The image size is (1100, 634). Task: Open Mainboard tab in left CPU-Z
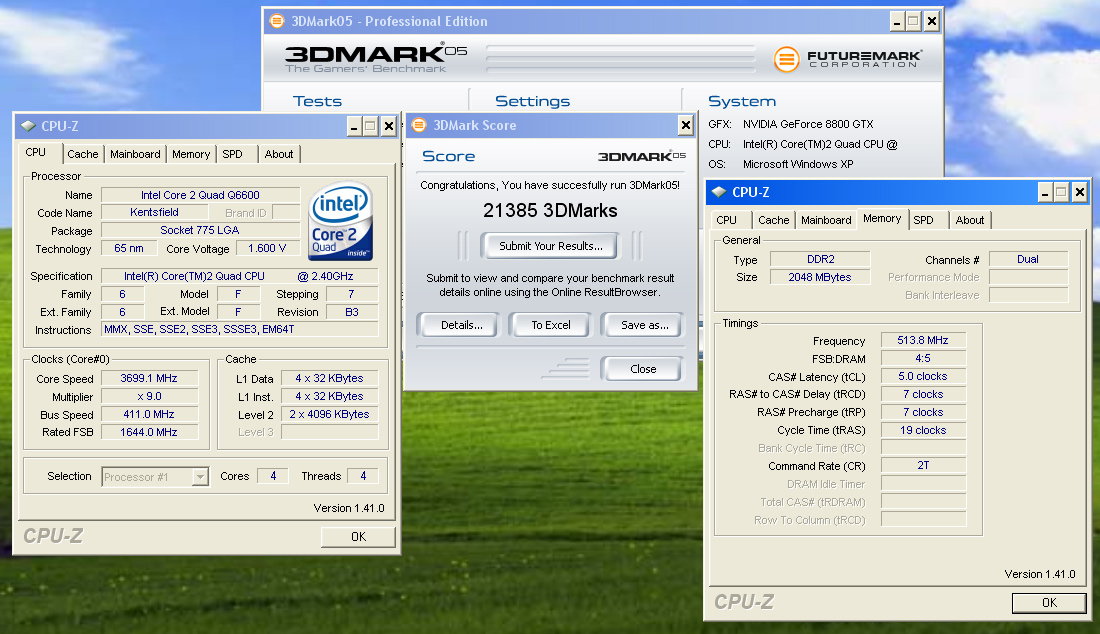(135, 154)
